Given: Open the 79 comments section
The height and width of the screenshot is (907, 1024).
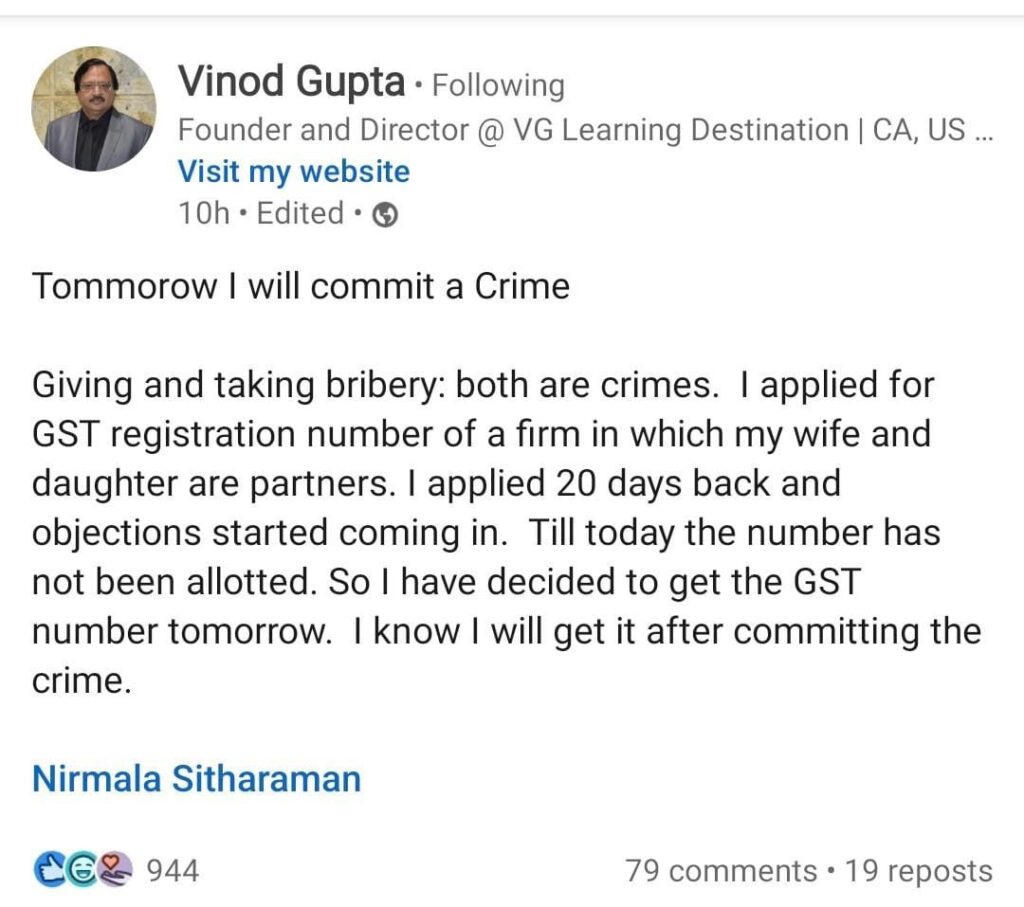Looking at the screenshot, I should (x=721, y=871).
